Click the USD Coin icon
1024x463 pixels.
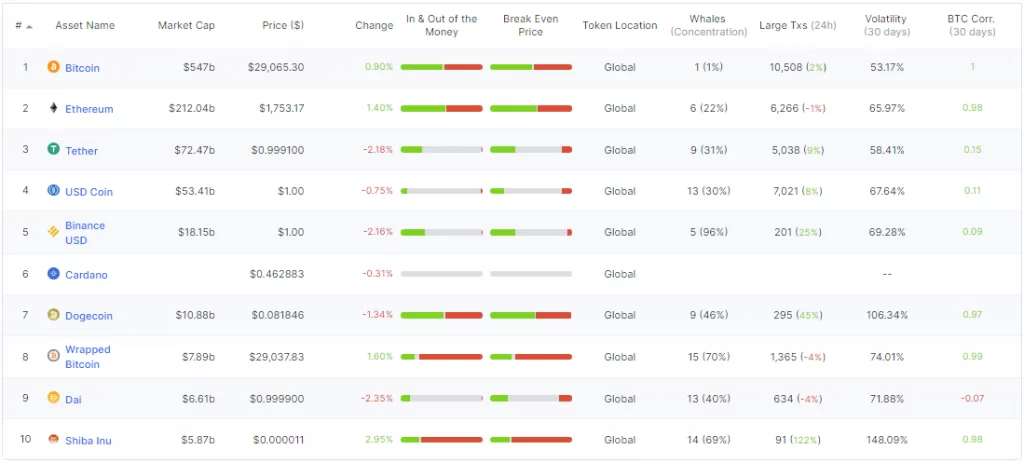pos(54,191)
